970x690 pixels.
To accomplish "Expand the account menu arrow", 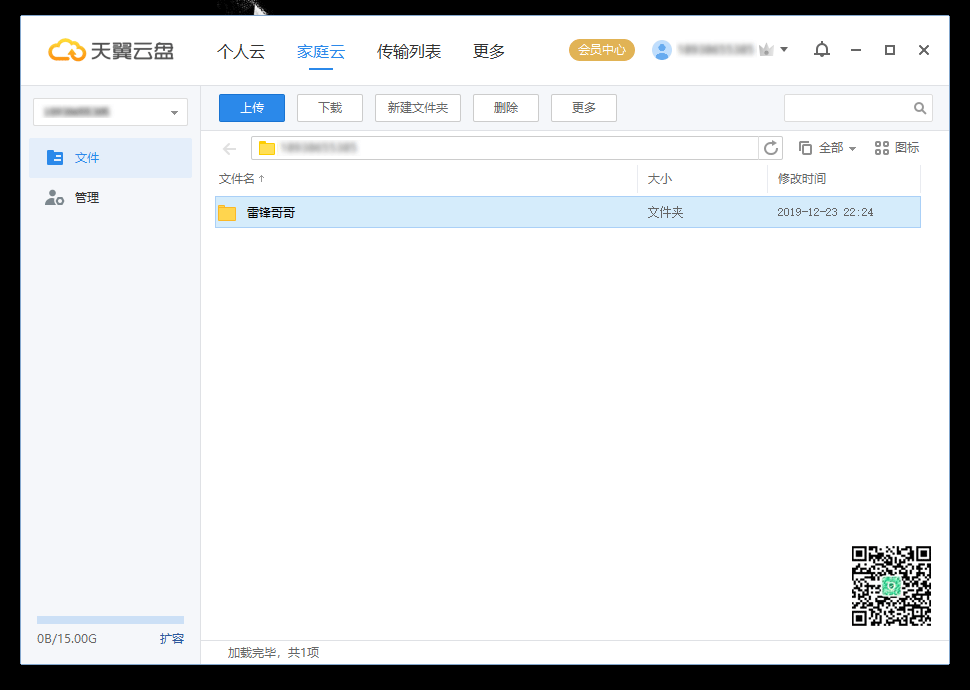I will [x=784, y=49].
